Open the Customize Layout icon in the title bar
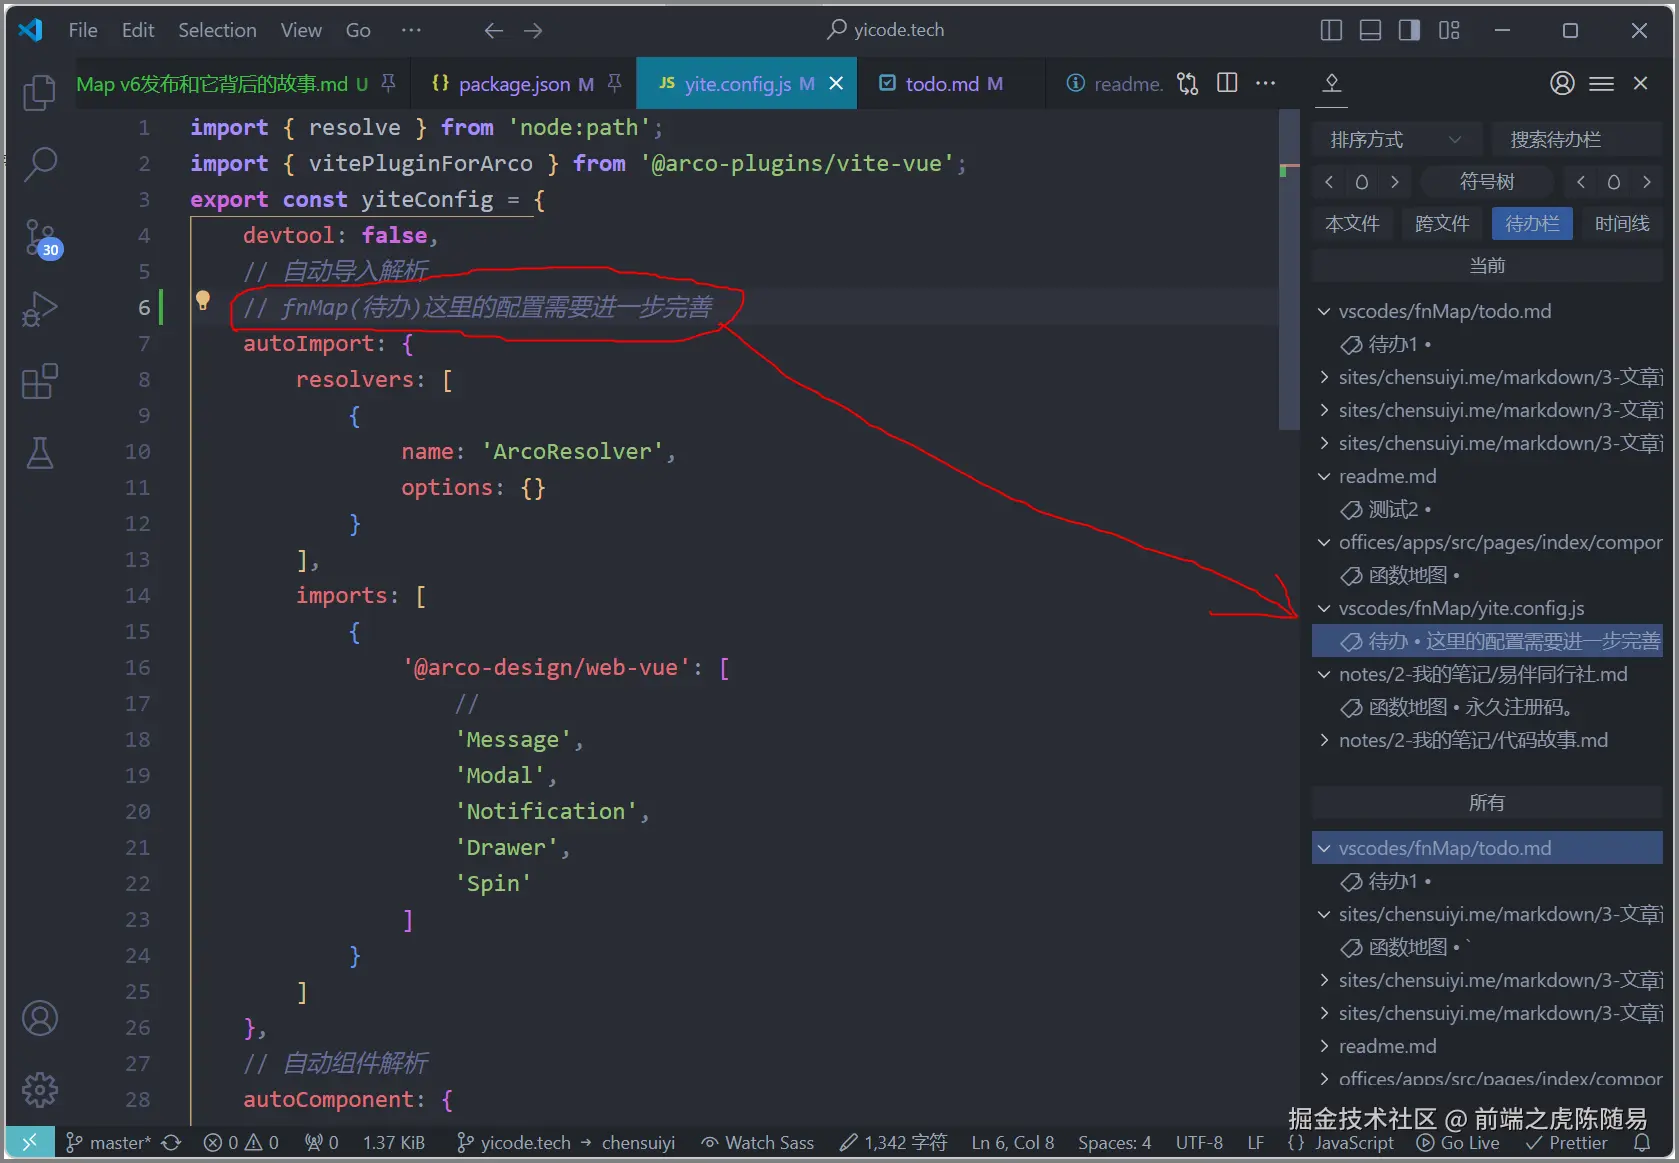The width and height of the screenshot is (1679, 1163). pos(1449,31)
